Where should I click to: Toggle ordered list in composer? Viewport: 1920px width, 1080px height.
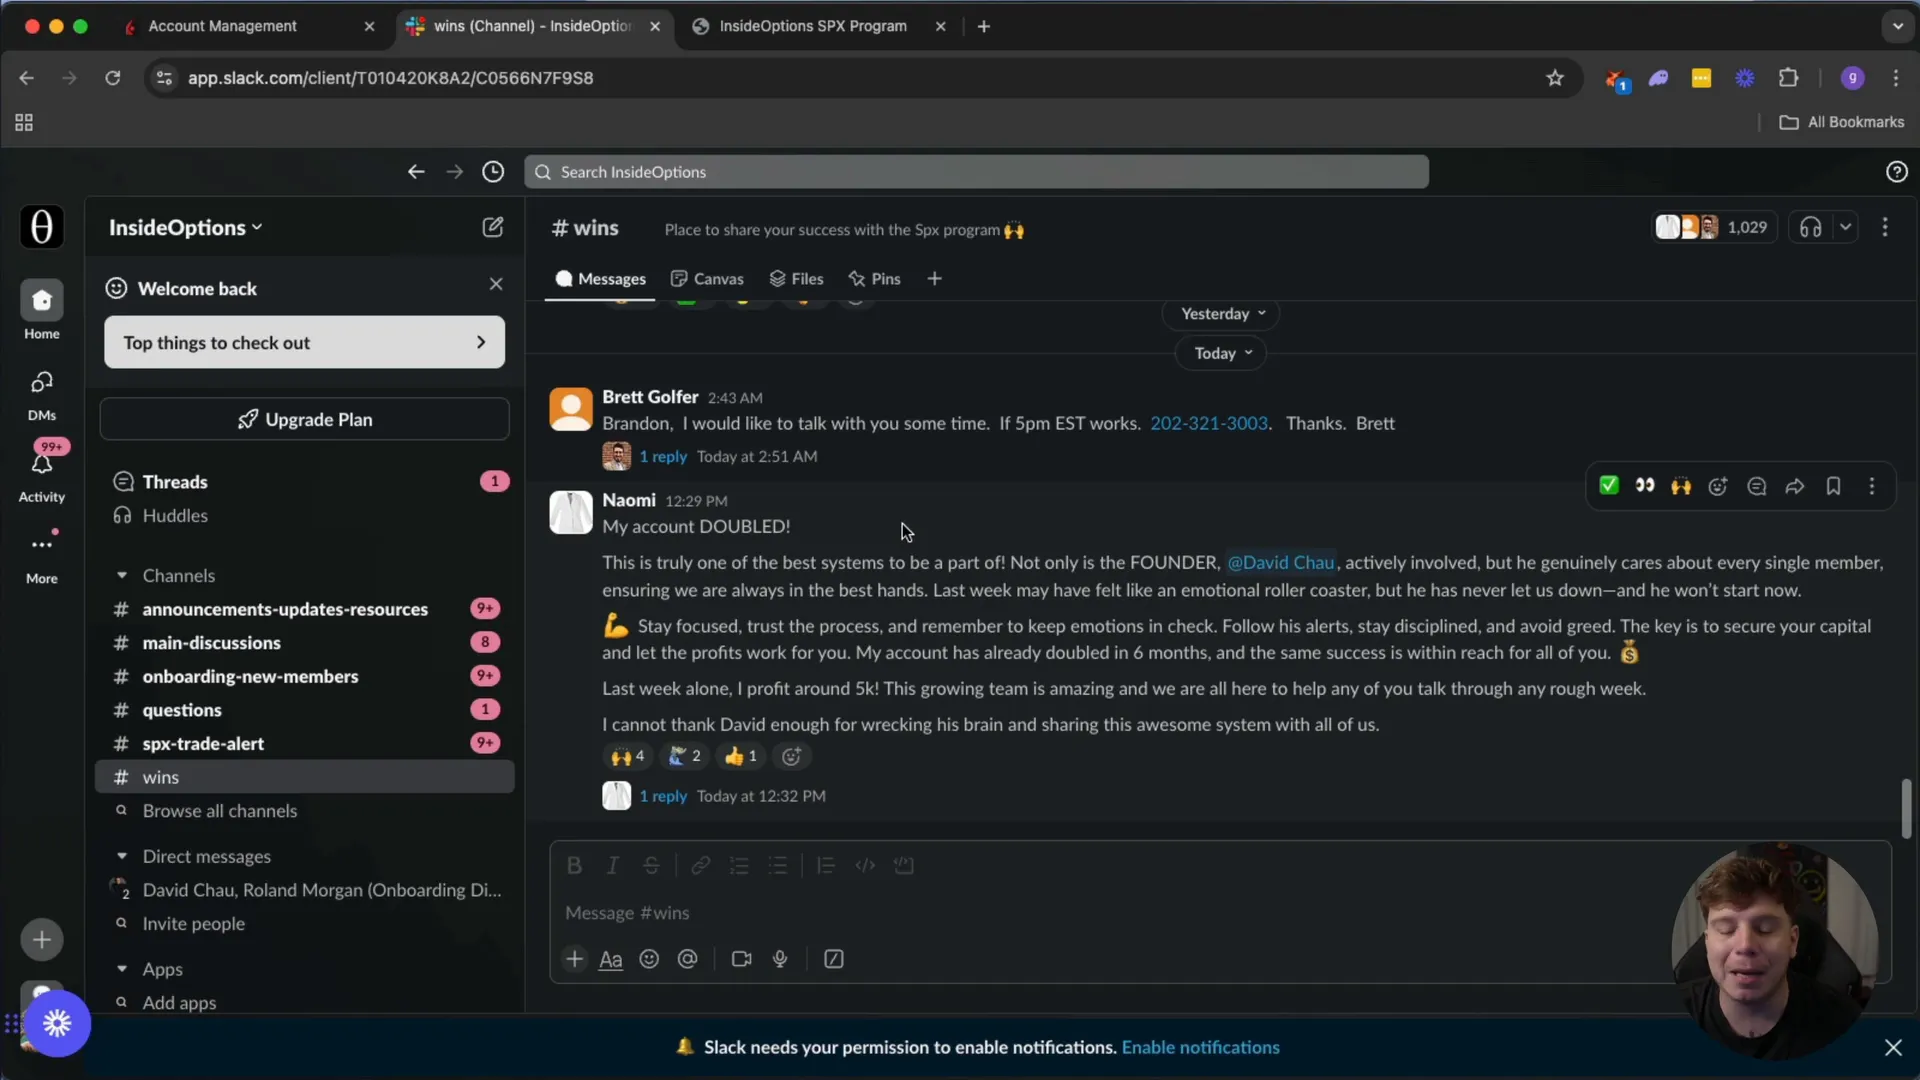(x=739, y=866)
